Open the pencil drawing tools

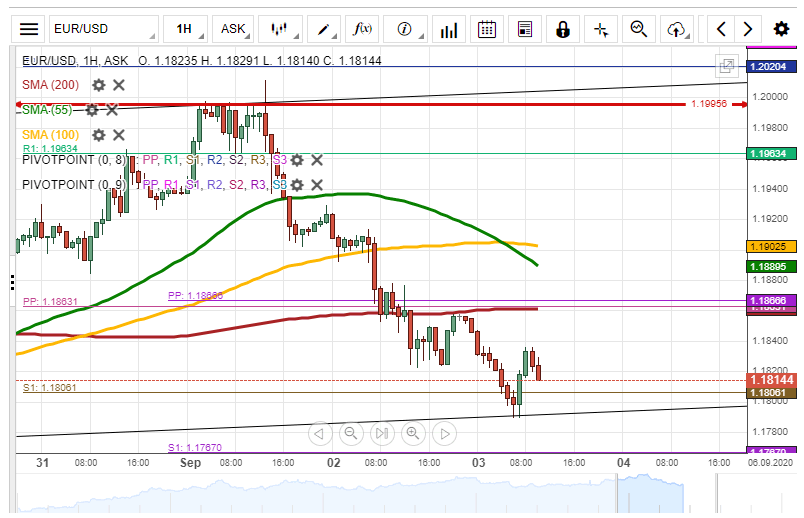[323, 29]
